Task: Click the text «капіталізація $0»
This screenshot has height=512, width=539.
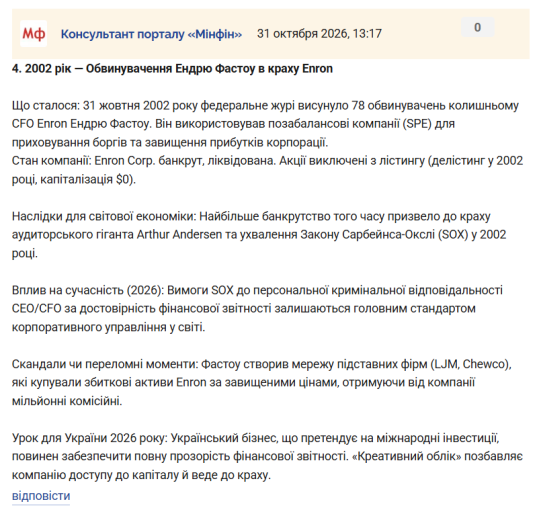Action: pyautogui.click(x=86, y=179)
